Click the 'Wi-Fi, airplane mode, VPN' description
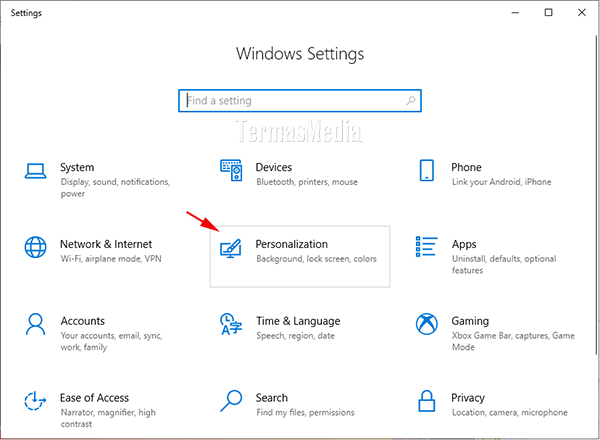Image resolution: width=600 pixels, height=440 pixels. [x=111, y=259]
